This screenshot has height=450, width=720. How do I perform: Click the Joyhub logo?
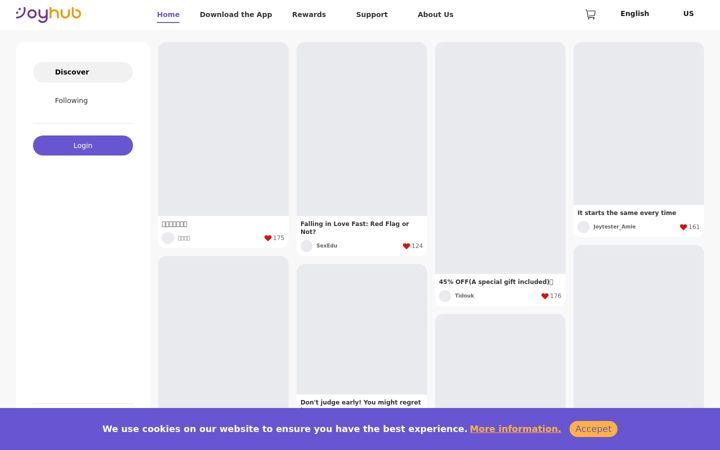pyautogui.click(x=48, y=14)
